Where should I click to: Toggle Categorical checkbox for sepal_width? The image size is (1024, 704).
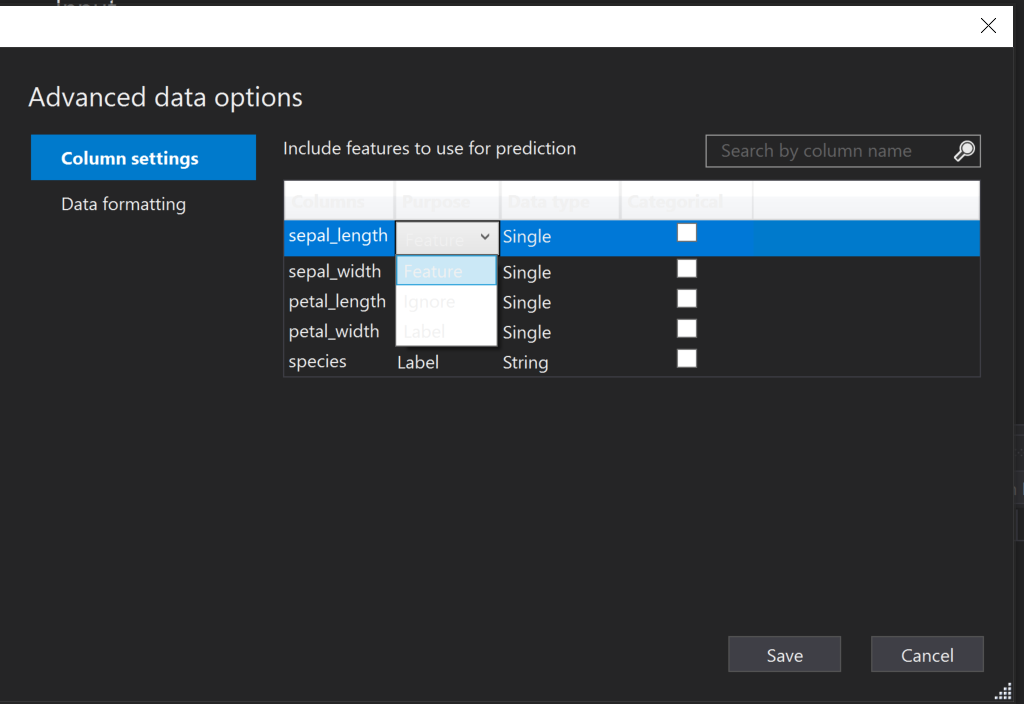click(x=686, y=268)
